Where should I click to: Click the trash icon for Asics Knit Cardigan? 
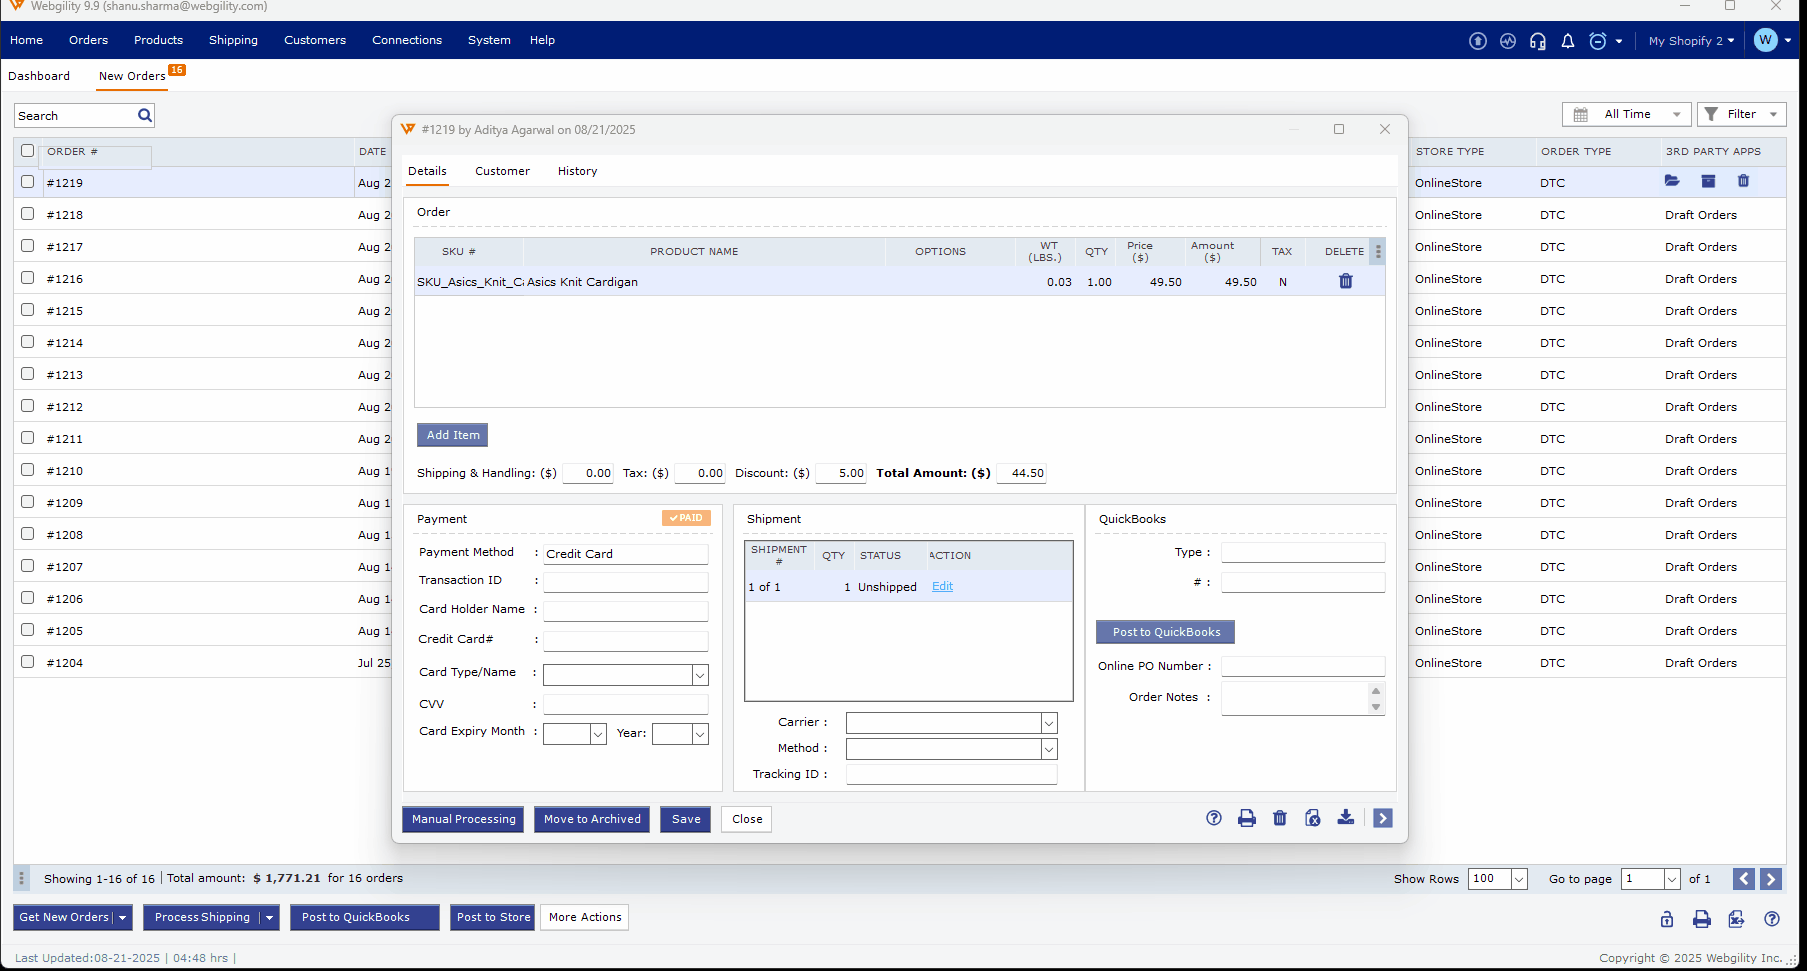1345,282
